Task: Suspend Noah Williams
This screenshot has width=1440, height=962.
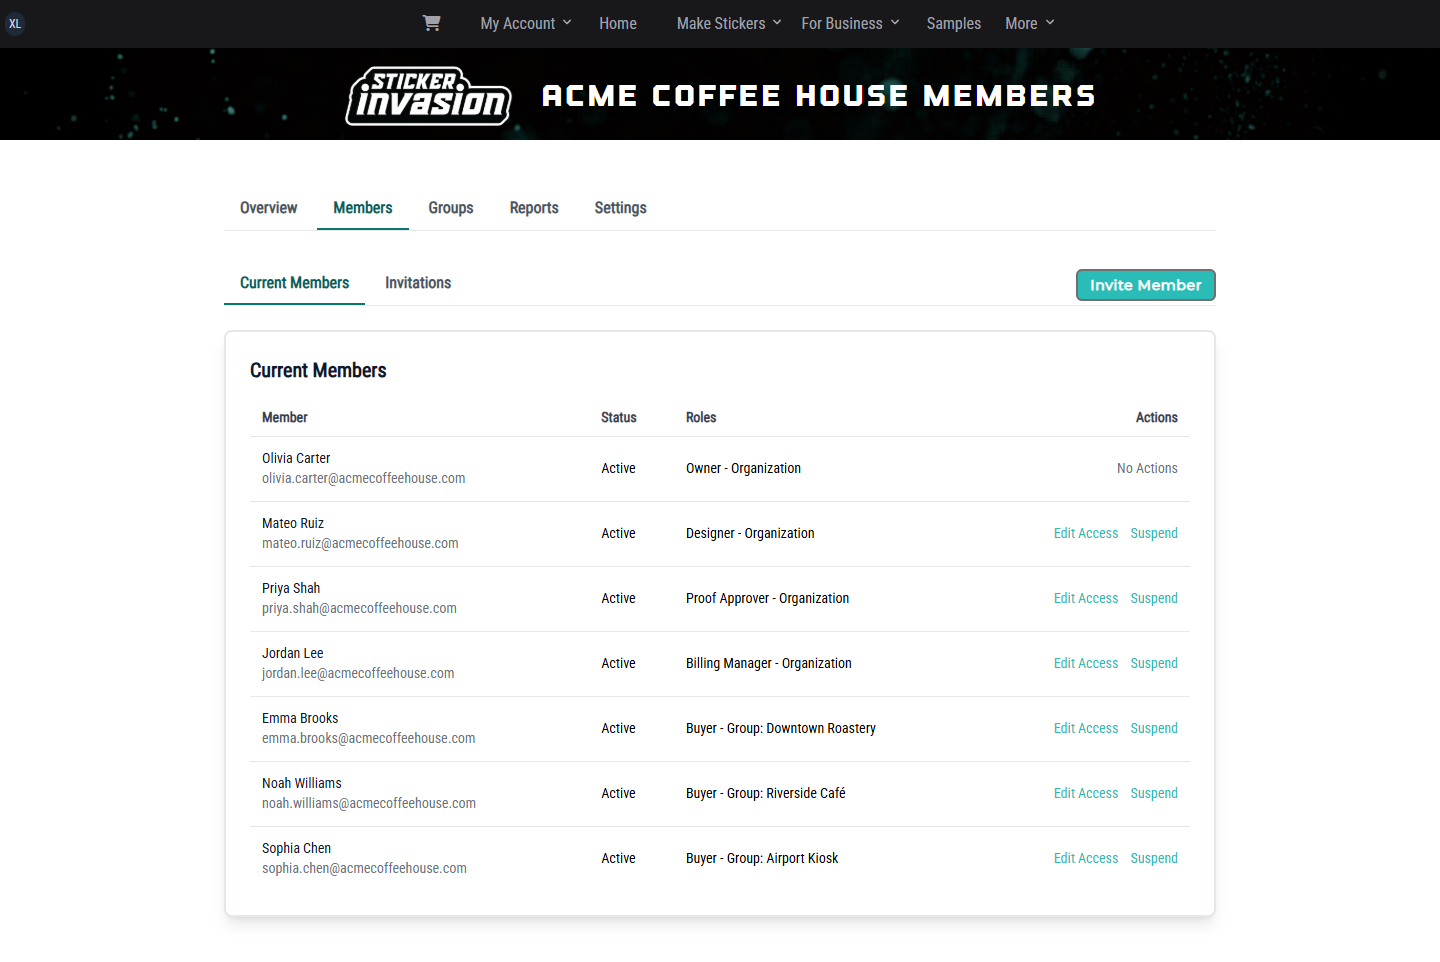Action: tap(1154, 793)
